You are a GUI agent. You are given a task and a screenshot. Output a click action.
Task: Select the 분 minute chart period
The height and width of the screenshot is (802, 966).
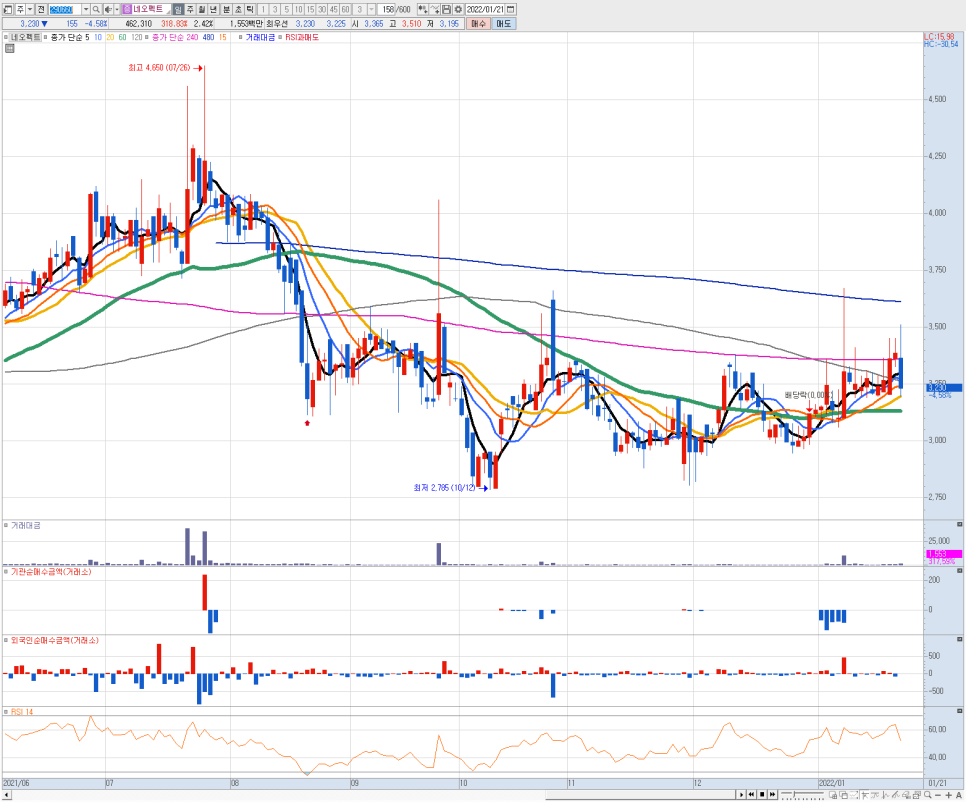pos(226,9)
